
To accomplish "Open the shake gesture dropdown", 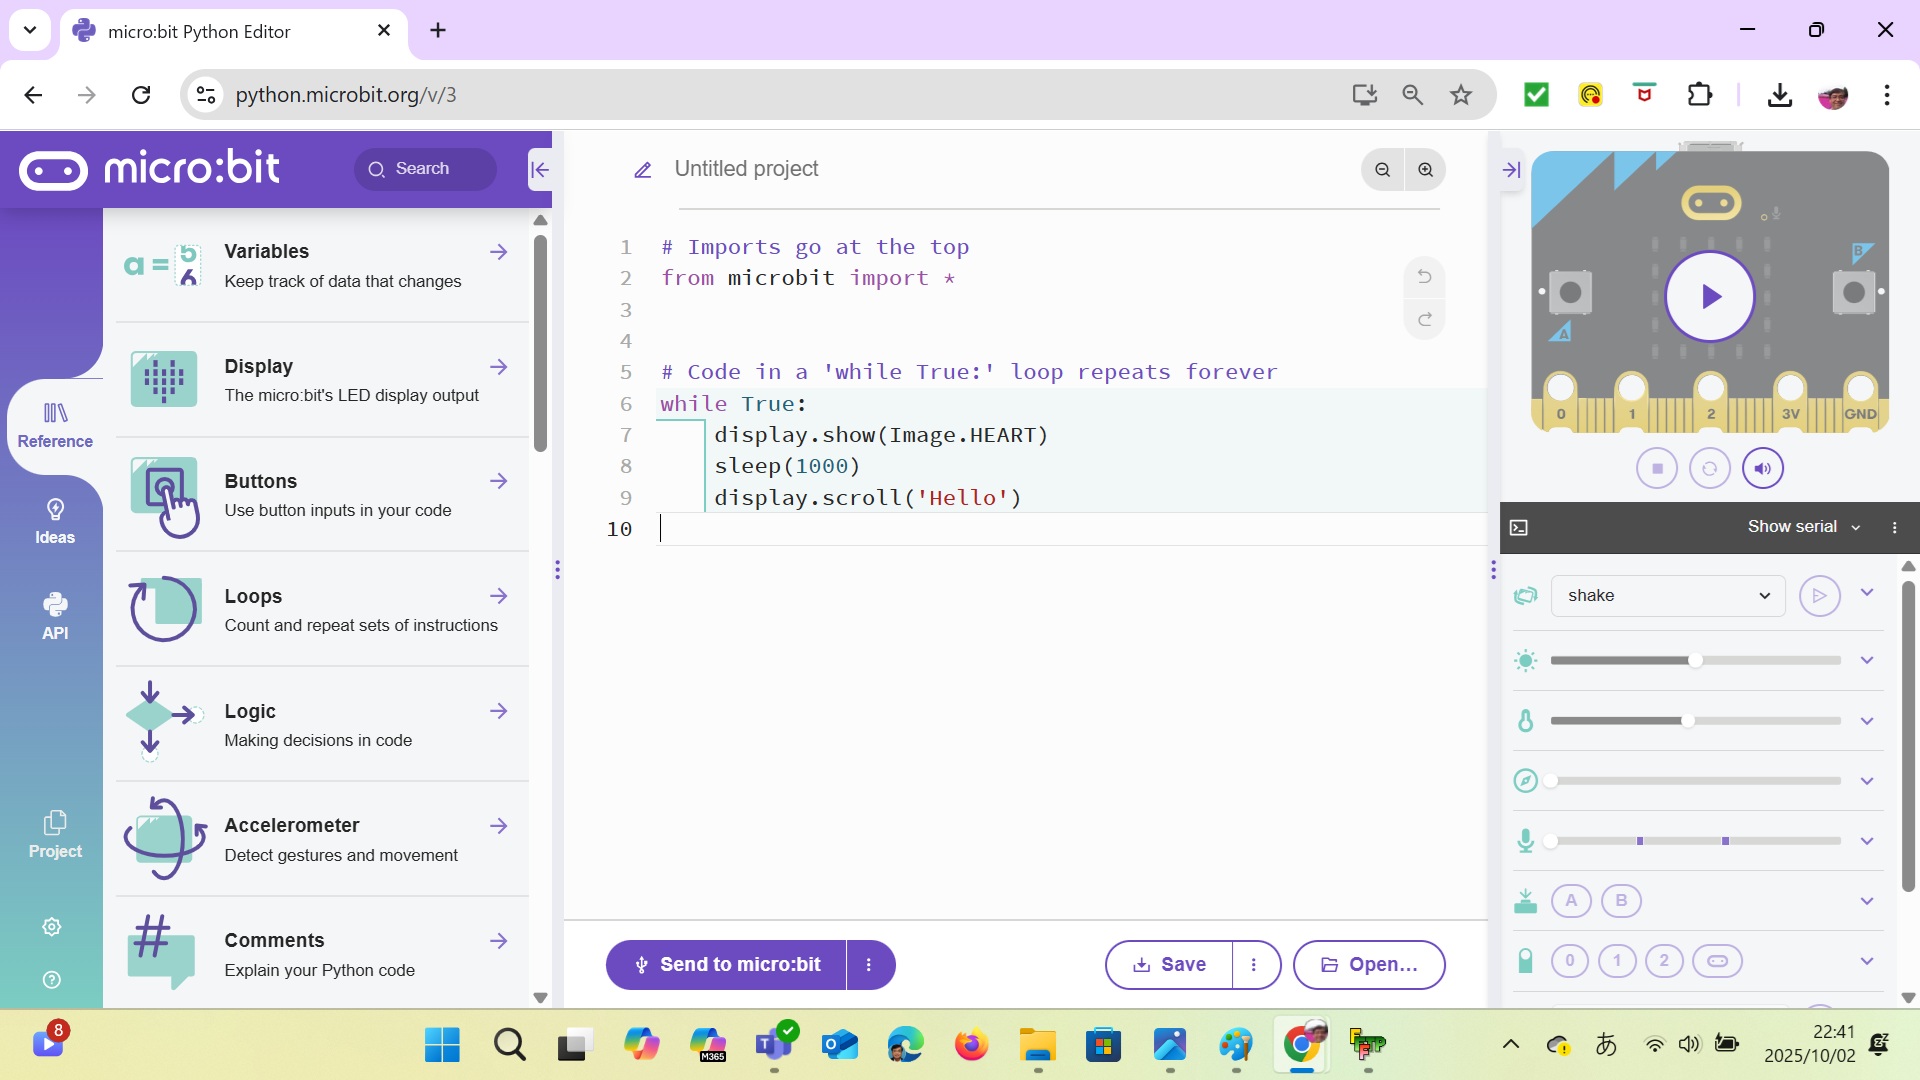I will (x=1668, y=596).
